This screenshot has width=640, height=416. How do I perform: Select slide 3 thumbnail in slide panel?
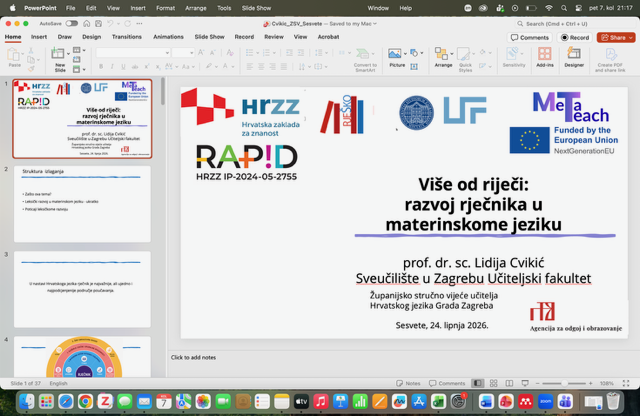[82, 289]
